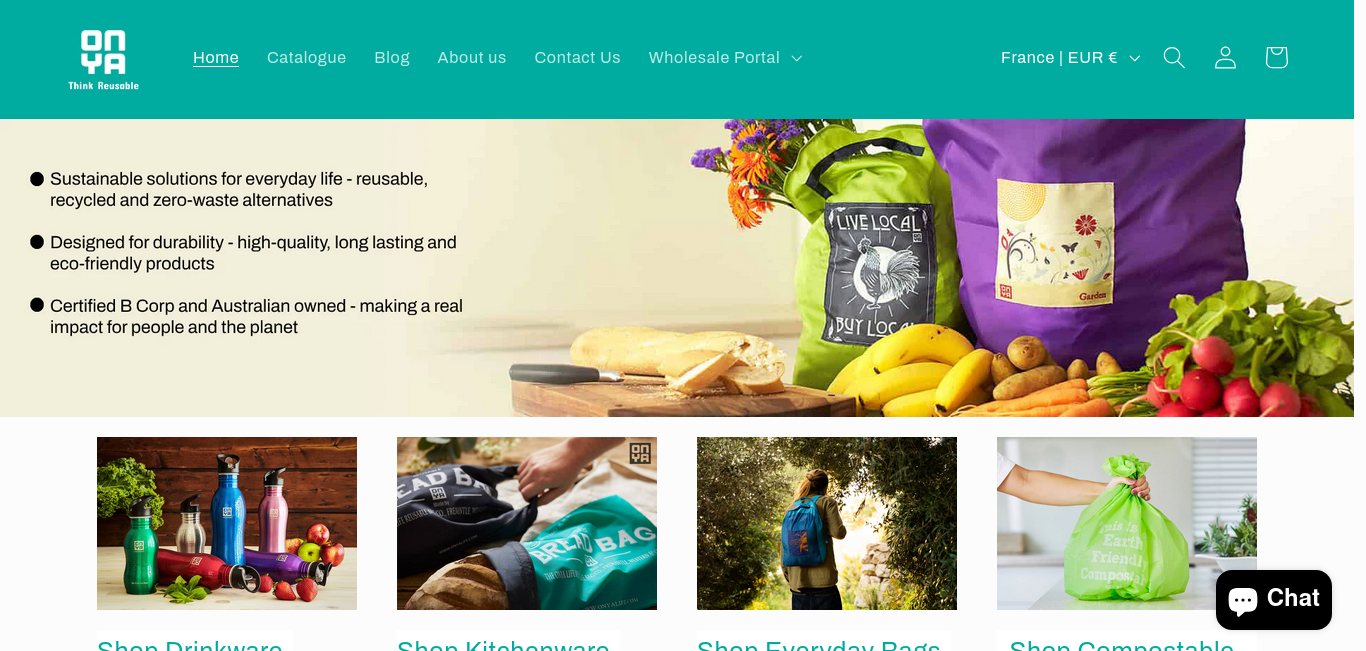
Task: Open the Catalogue menu item
Action: click(307, 58)
